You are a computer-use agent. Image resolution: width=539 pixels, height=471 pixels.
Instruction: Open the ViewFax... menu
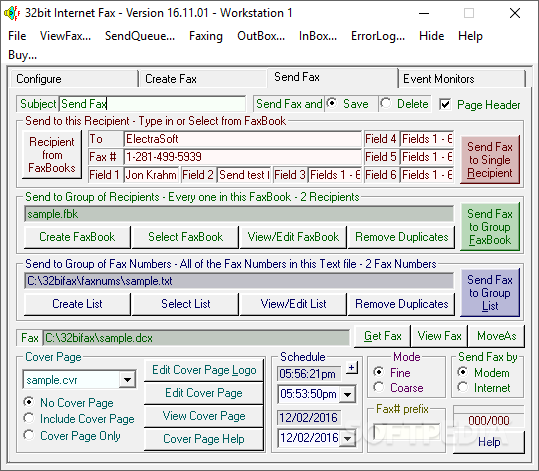point(65,36)
